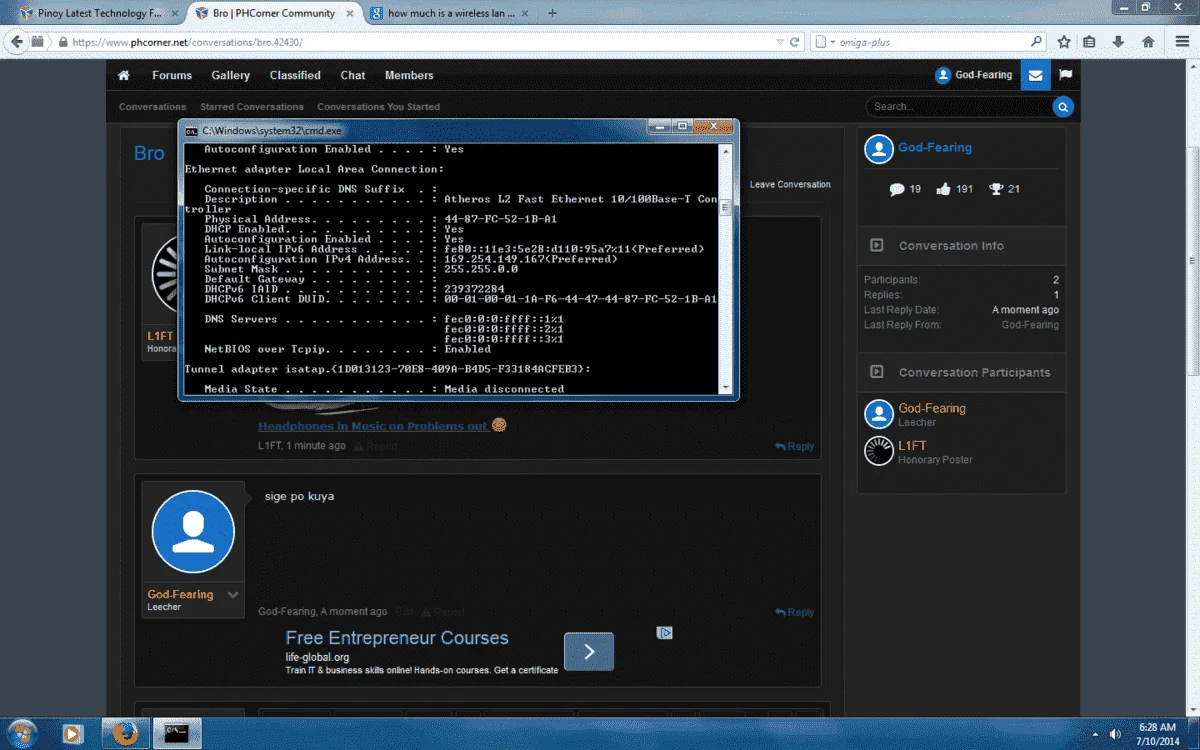1200x750 pixels.
Task: Open the Free Entrepreneur Courses ad
Action: pos(397,638)
